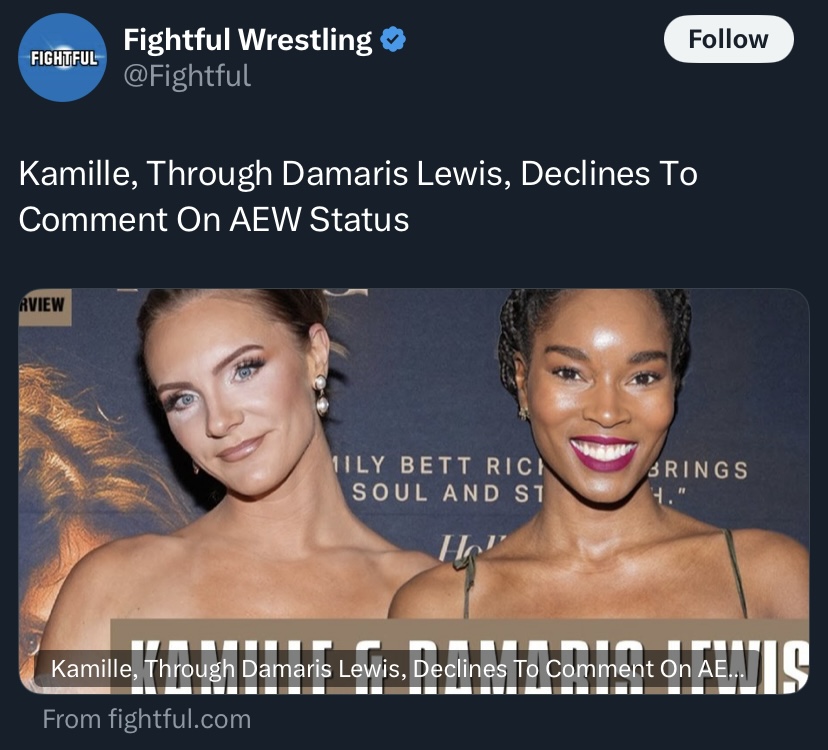Open the Fightful Wrestling display name
Image resolution: width=828 pixels, height=750 pixels.
(248, 40)
